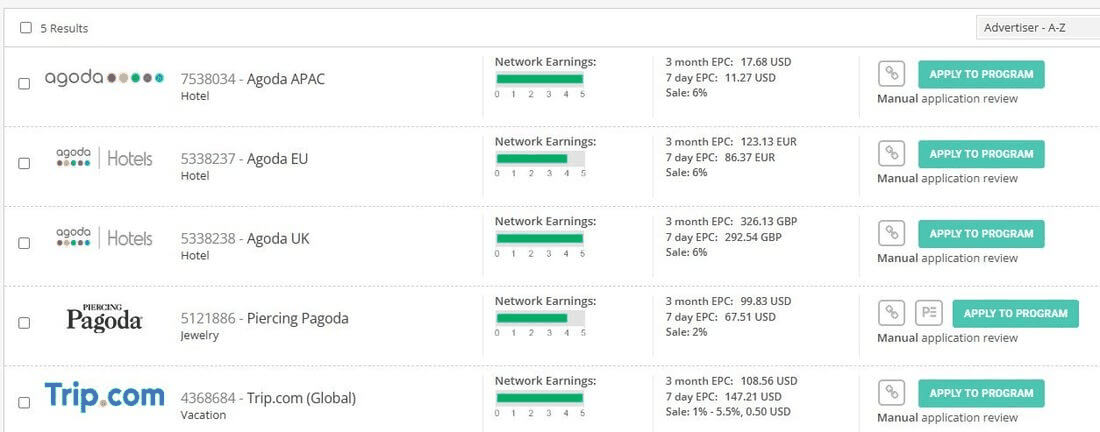Click the 7 day EPC 86.37 EUR value
Viewport: 1100px width, 432px height.
pyautogui.click(x=750, y=158)
